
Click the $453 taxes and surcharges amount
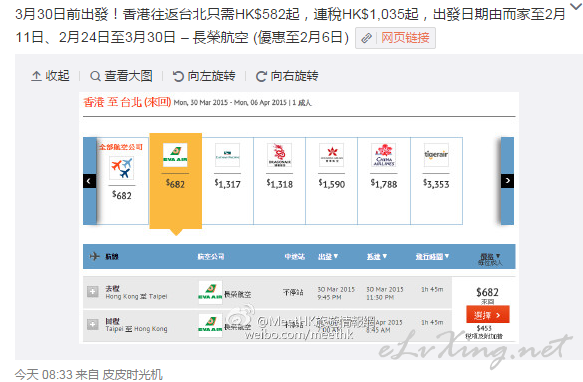tap(484, 328)
